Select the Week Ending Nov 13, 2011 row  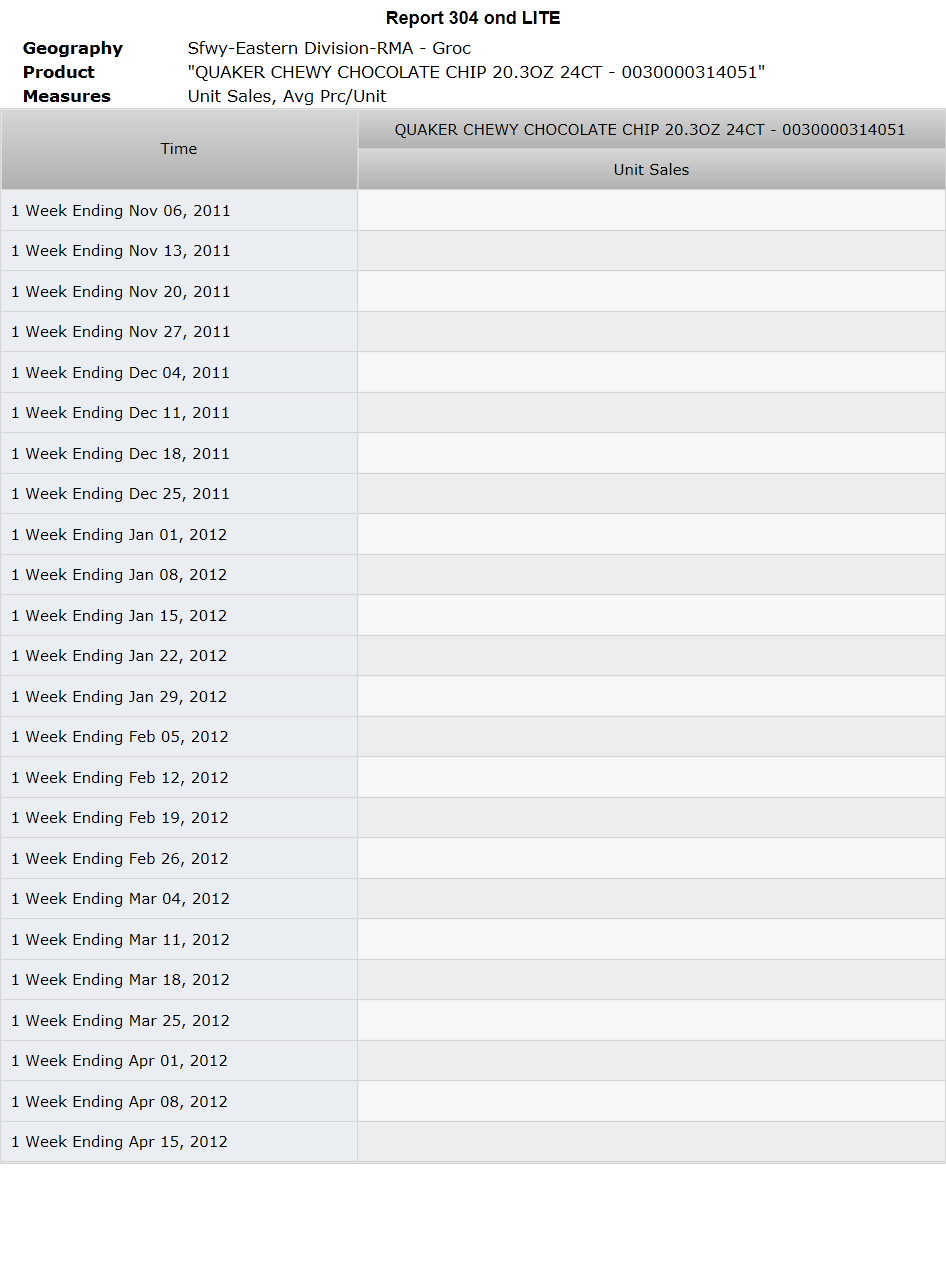tap(473, 251)
